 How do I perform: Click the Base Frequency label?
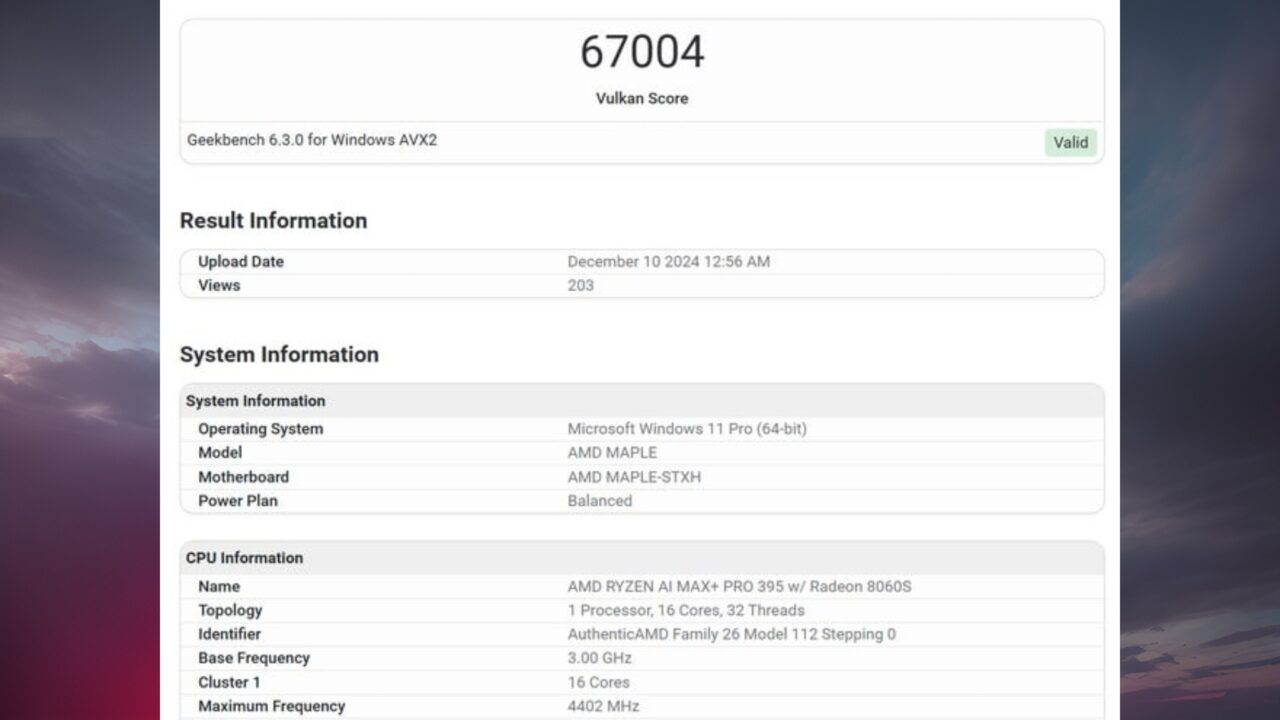(x=254, y=658)
